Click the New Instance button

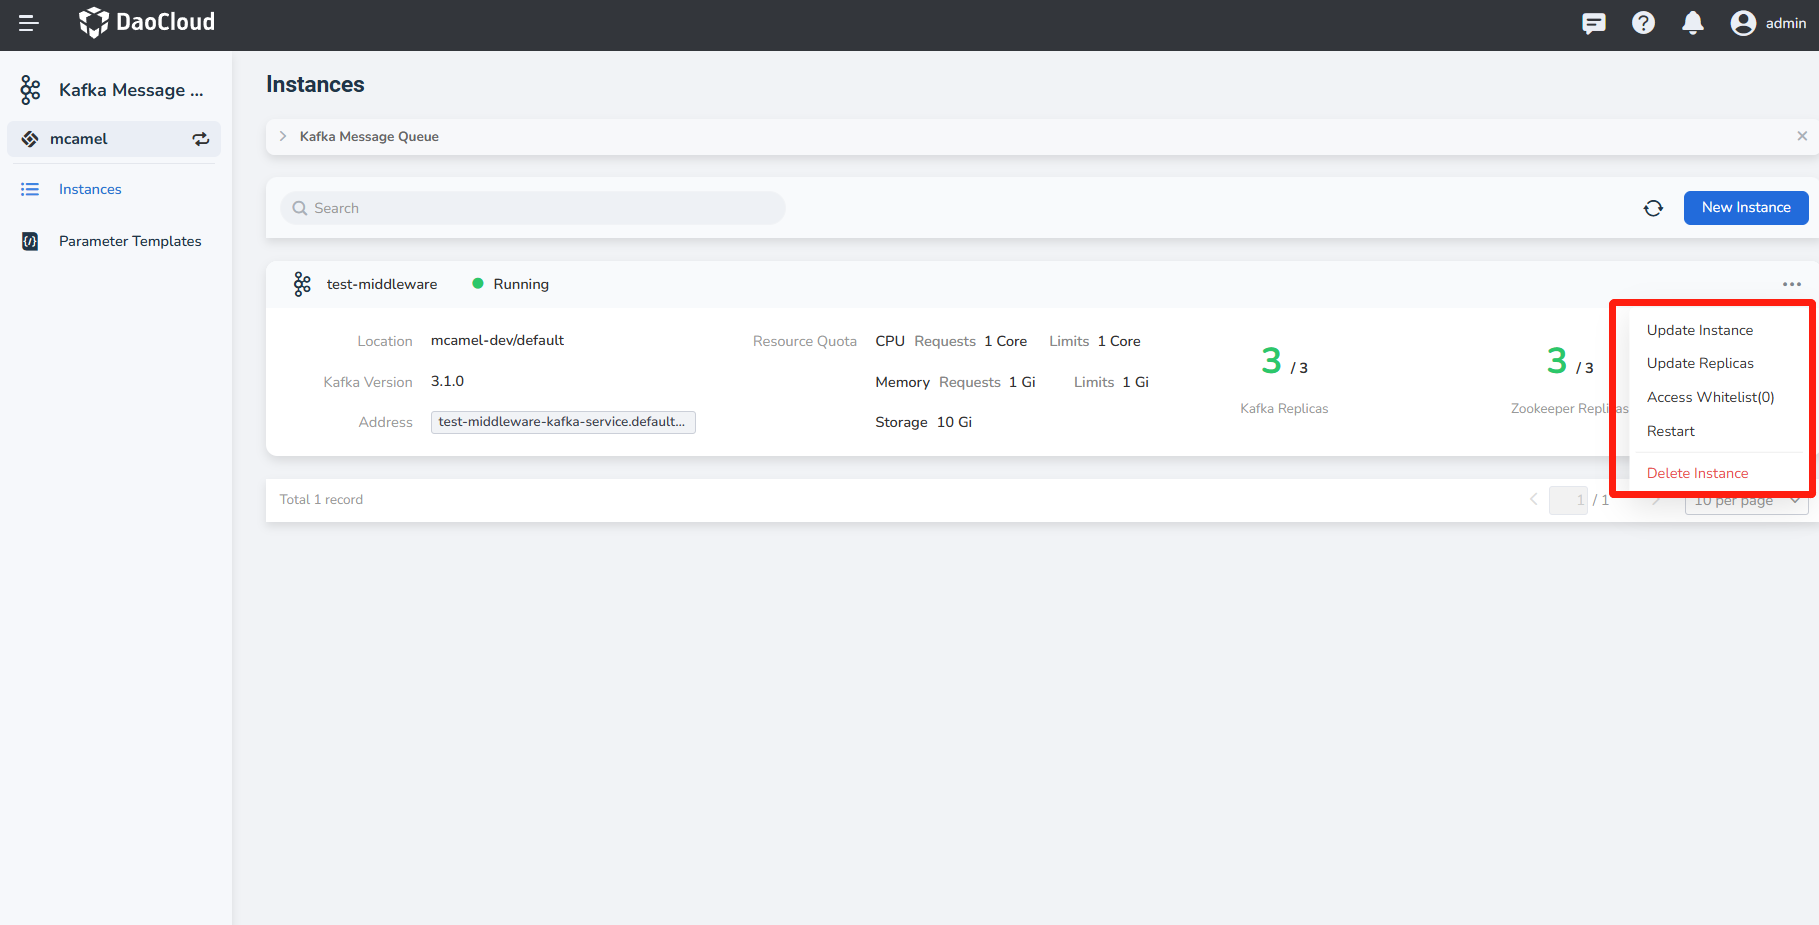tap(1745, 207)
